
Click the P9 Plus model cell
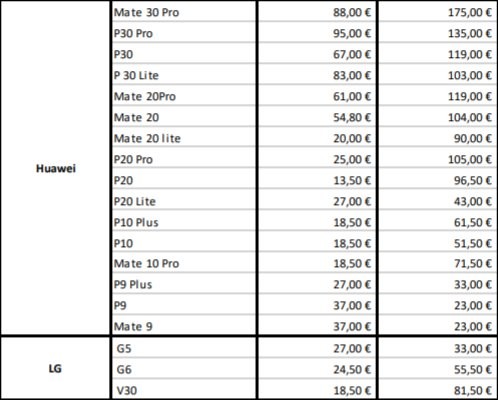coord(184,285)
